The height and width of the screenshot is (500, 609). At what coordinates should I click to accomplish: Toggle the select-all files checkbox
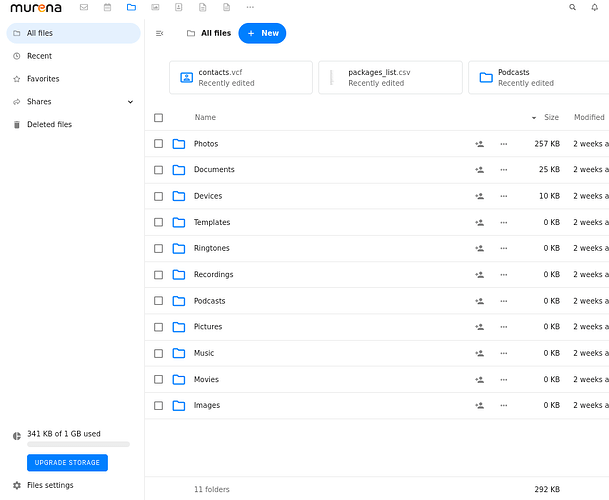[158, 118]
